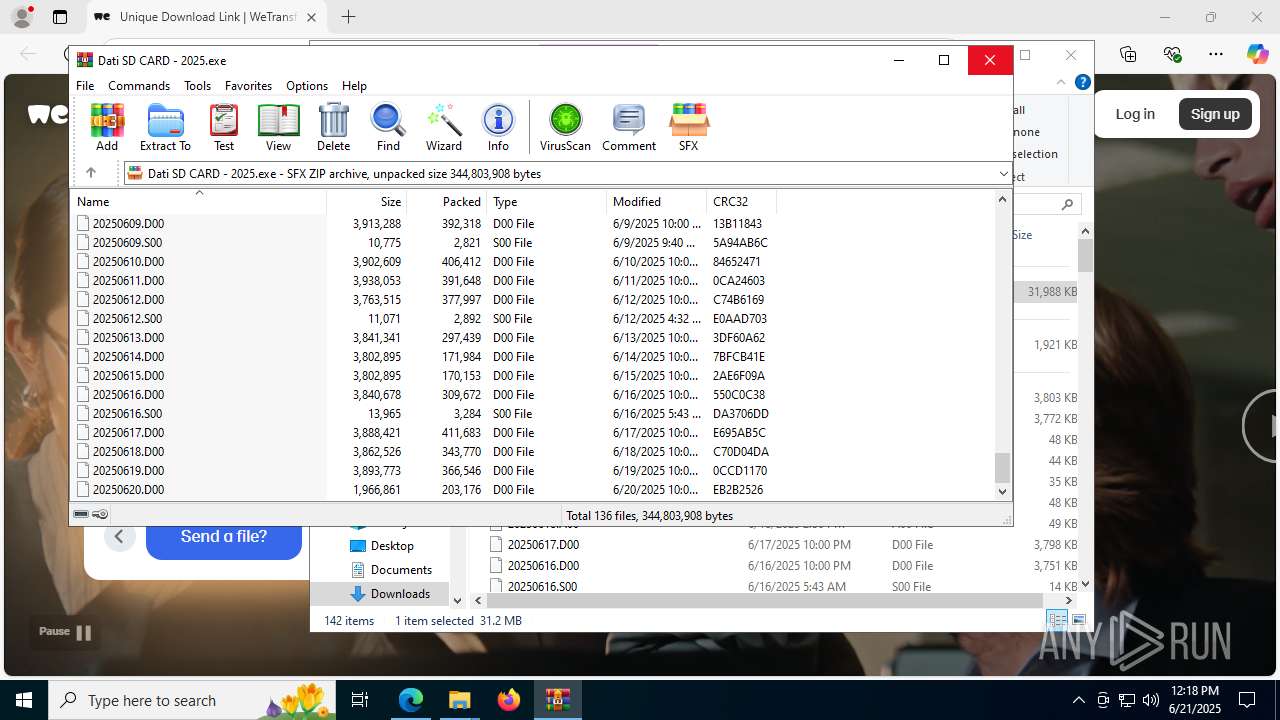The height and width of the screenshot is (720, 1280).
Task: Expand the archive path dropdown
Action: (1003, 174)
